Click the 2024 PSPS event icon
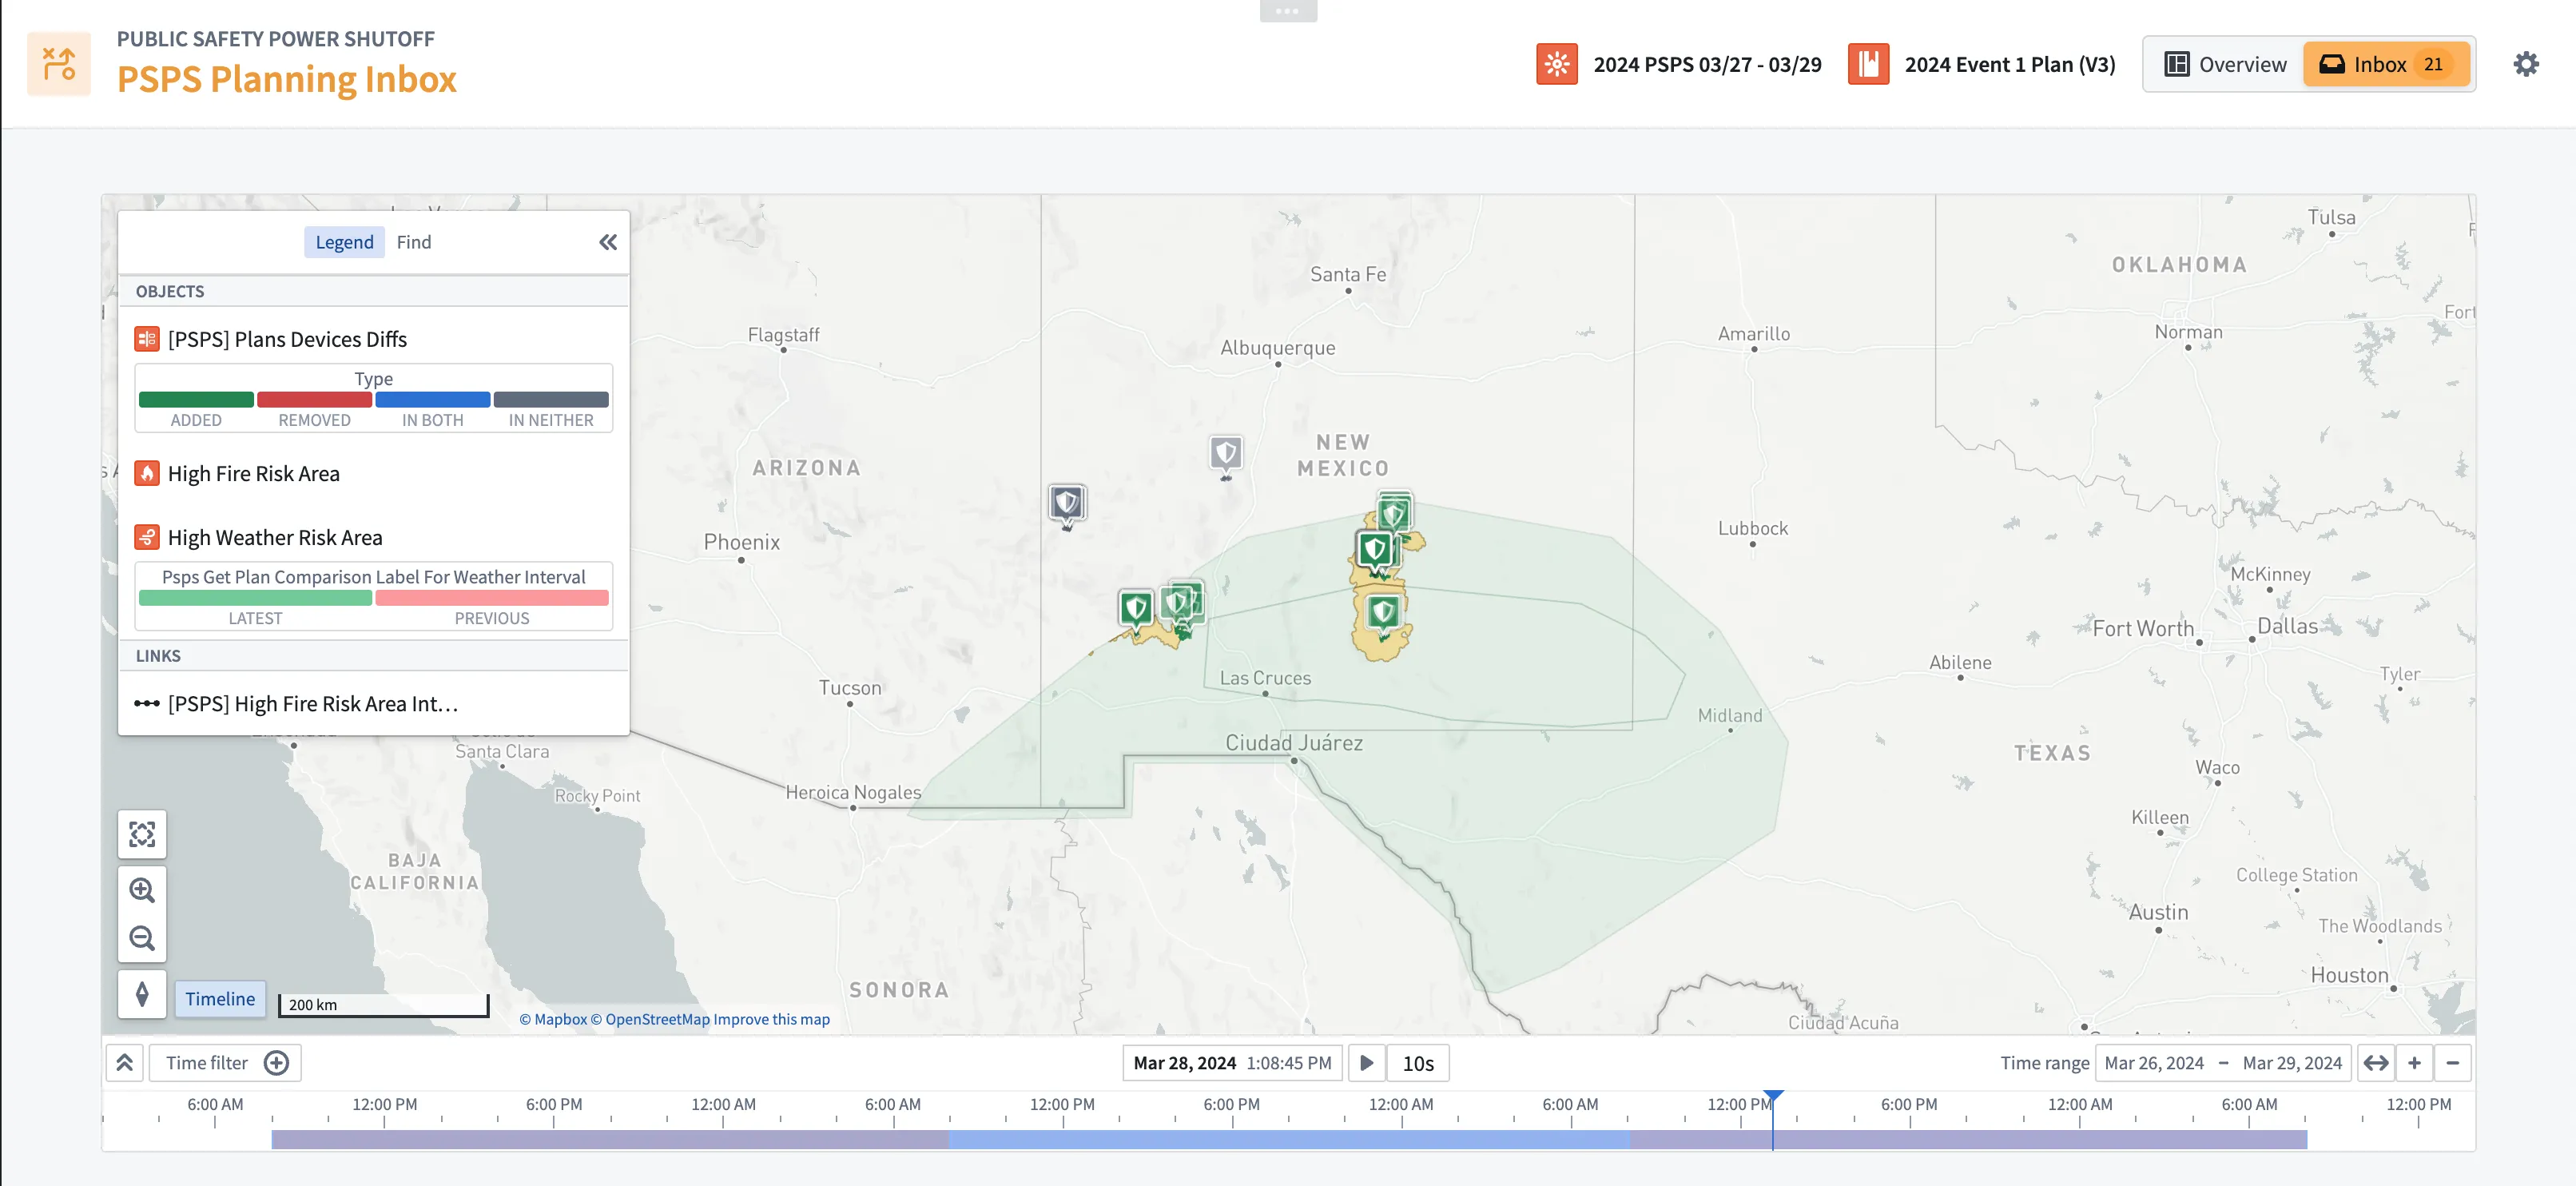The height and width of the screenshot is (1186, 2576). click(x=1556, y=64)
